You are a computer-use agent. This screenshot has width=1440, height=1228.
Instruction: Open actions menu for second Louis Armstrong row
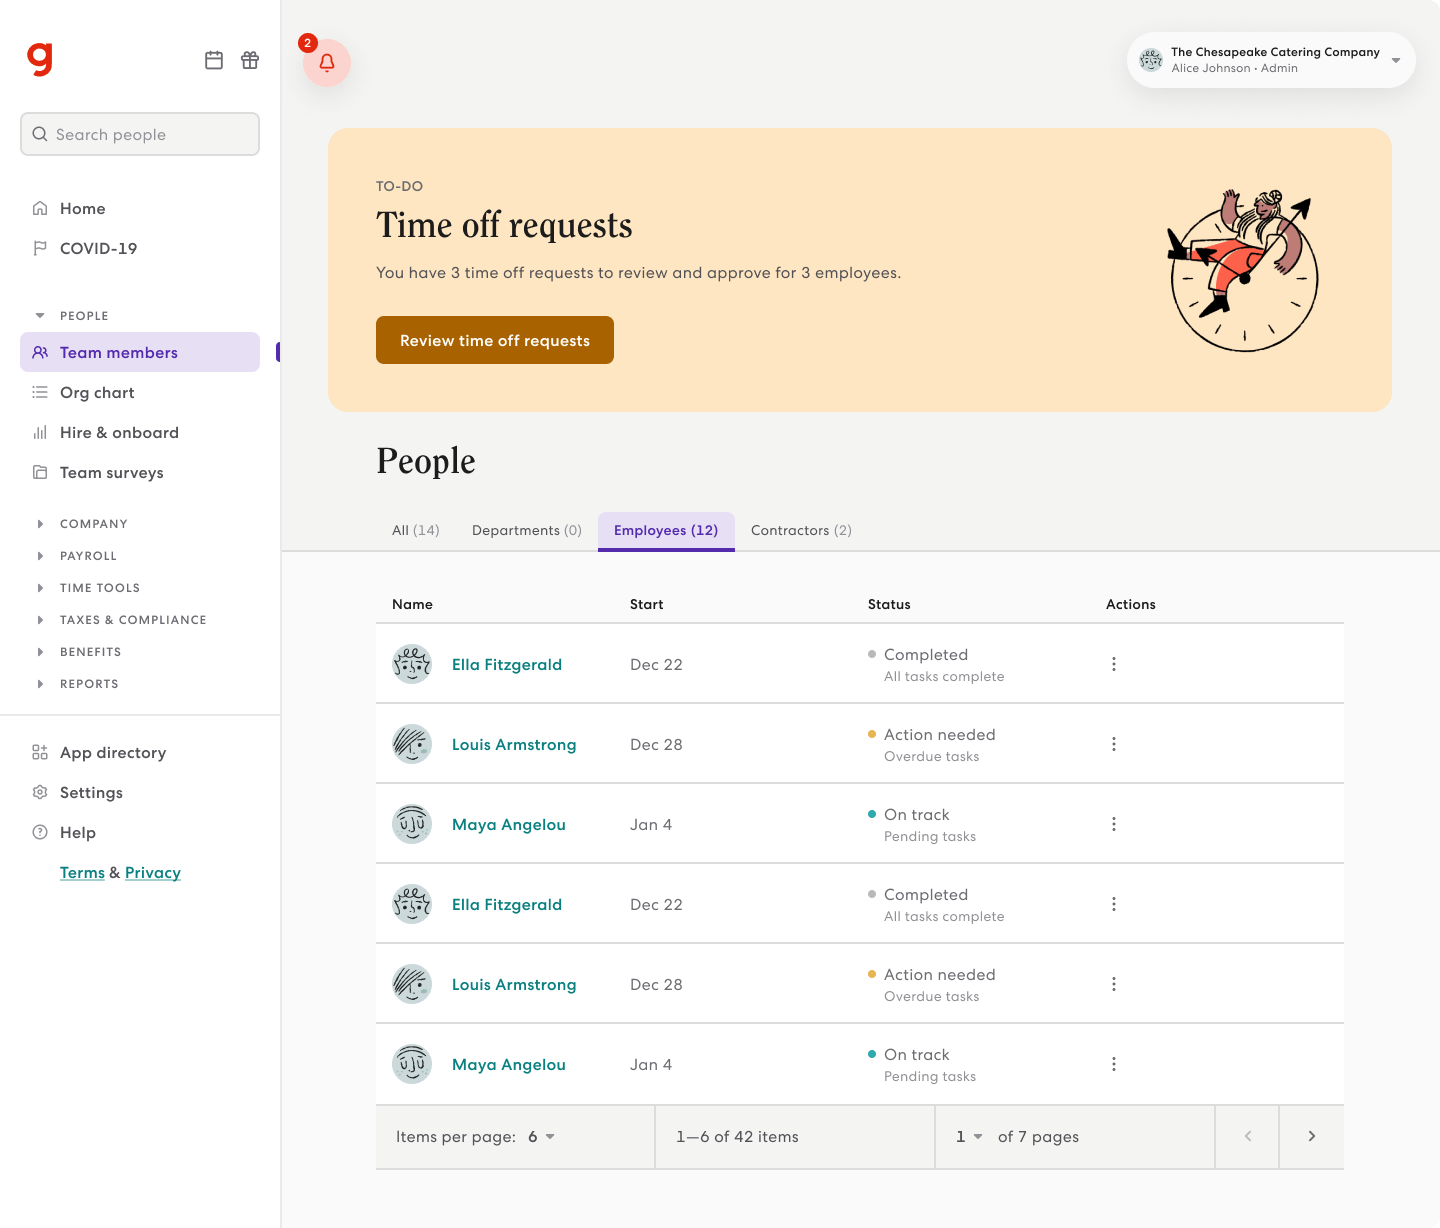coord(1114,984)
